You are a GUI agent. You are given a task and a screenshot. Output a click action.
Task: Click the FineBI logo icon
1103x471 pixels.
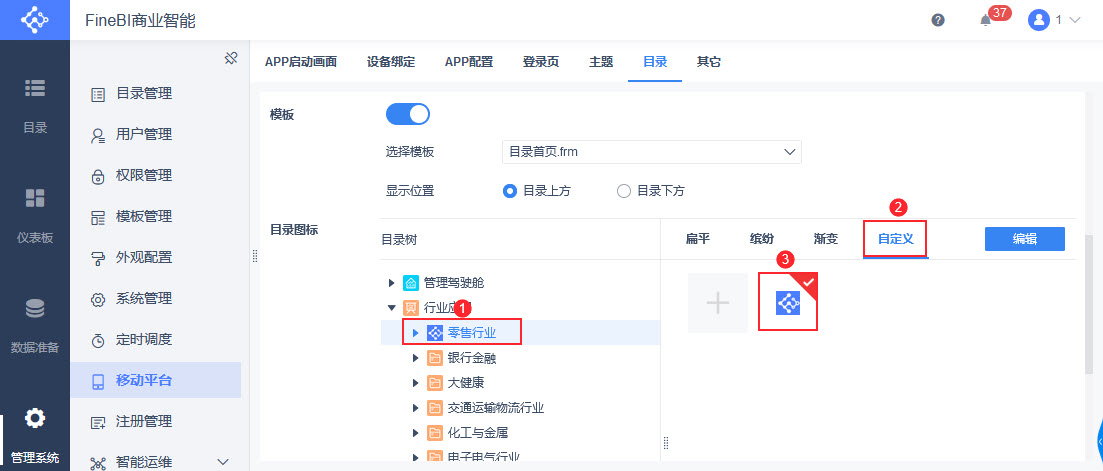click(35, 20)
